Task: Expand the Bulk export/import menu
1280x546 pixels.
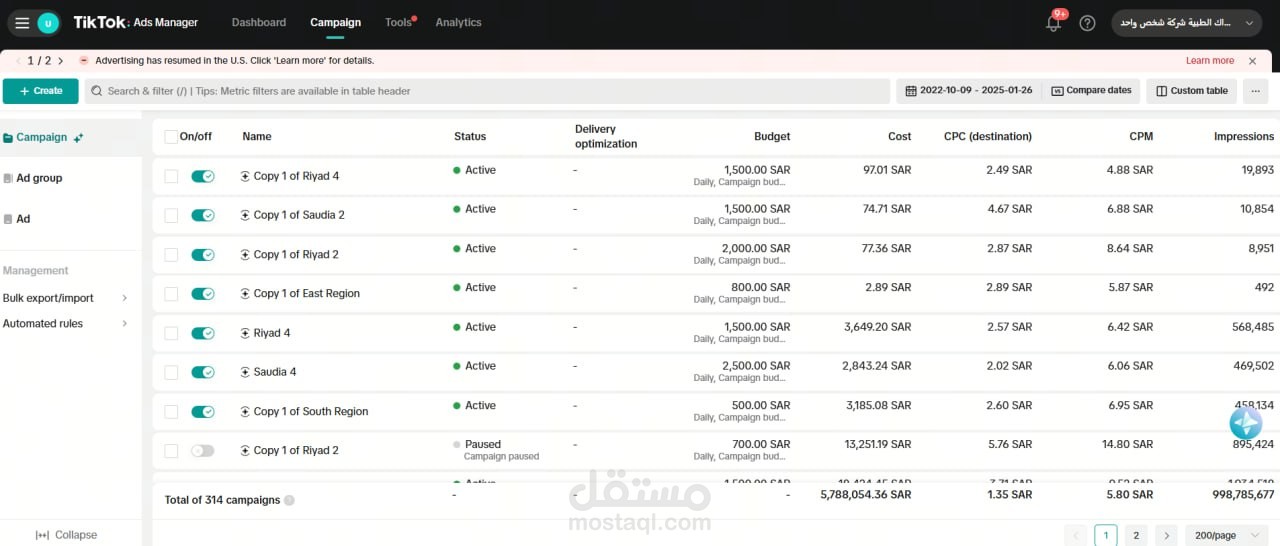Action: tap(66, 298)
